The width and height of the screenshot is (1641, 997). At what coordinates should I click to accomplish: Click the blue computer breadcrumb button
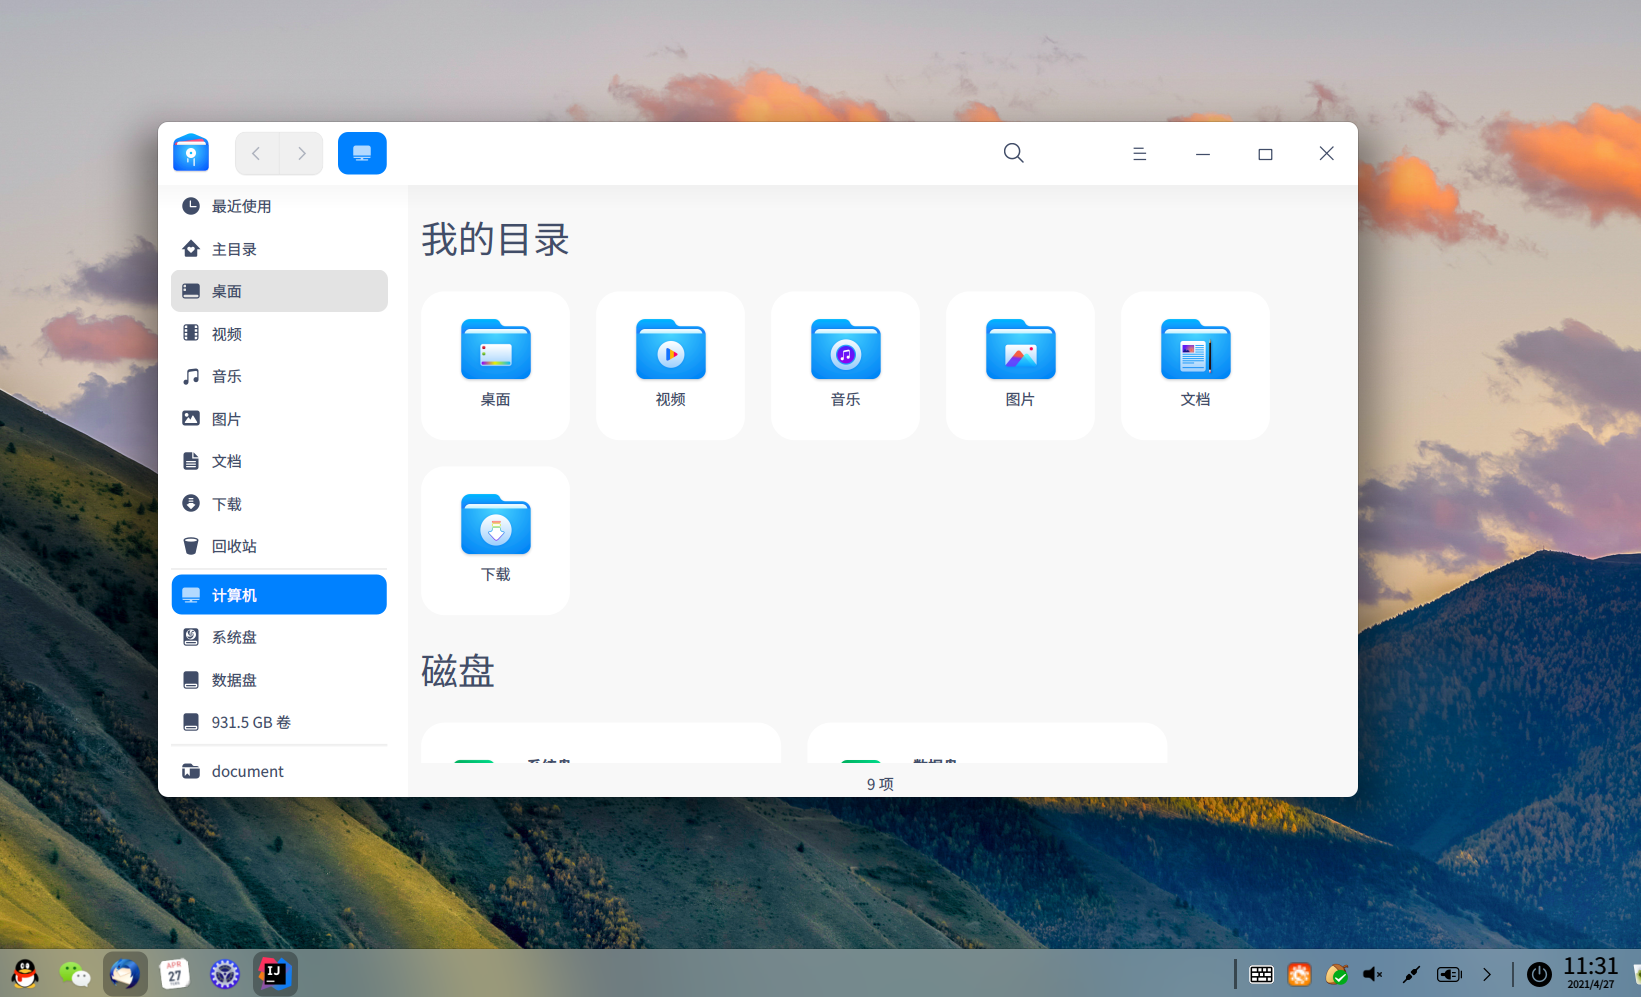[x=362, y=153]
